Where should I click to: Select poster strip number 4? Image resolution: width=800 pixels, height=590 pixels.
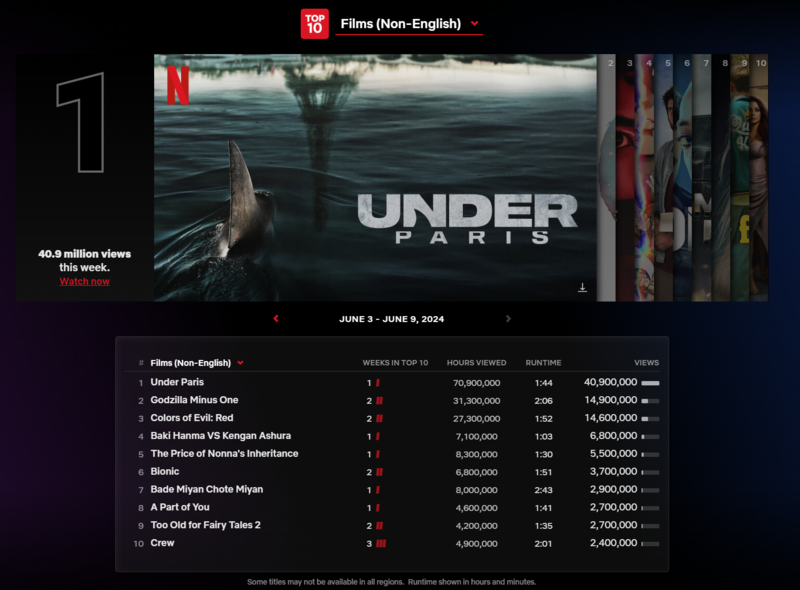pyautogui.click(x=645, y=178)
